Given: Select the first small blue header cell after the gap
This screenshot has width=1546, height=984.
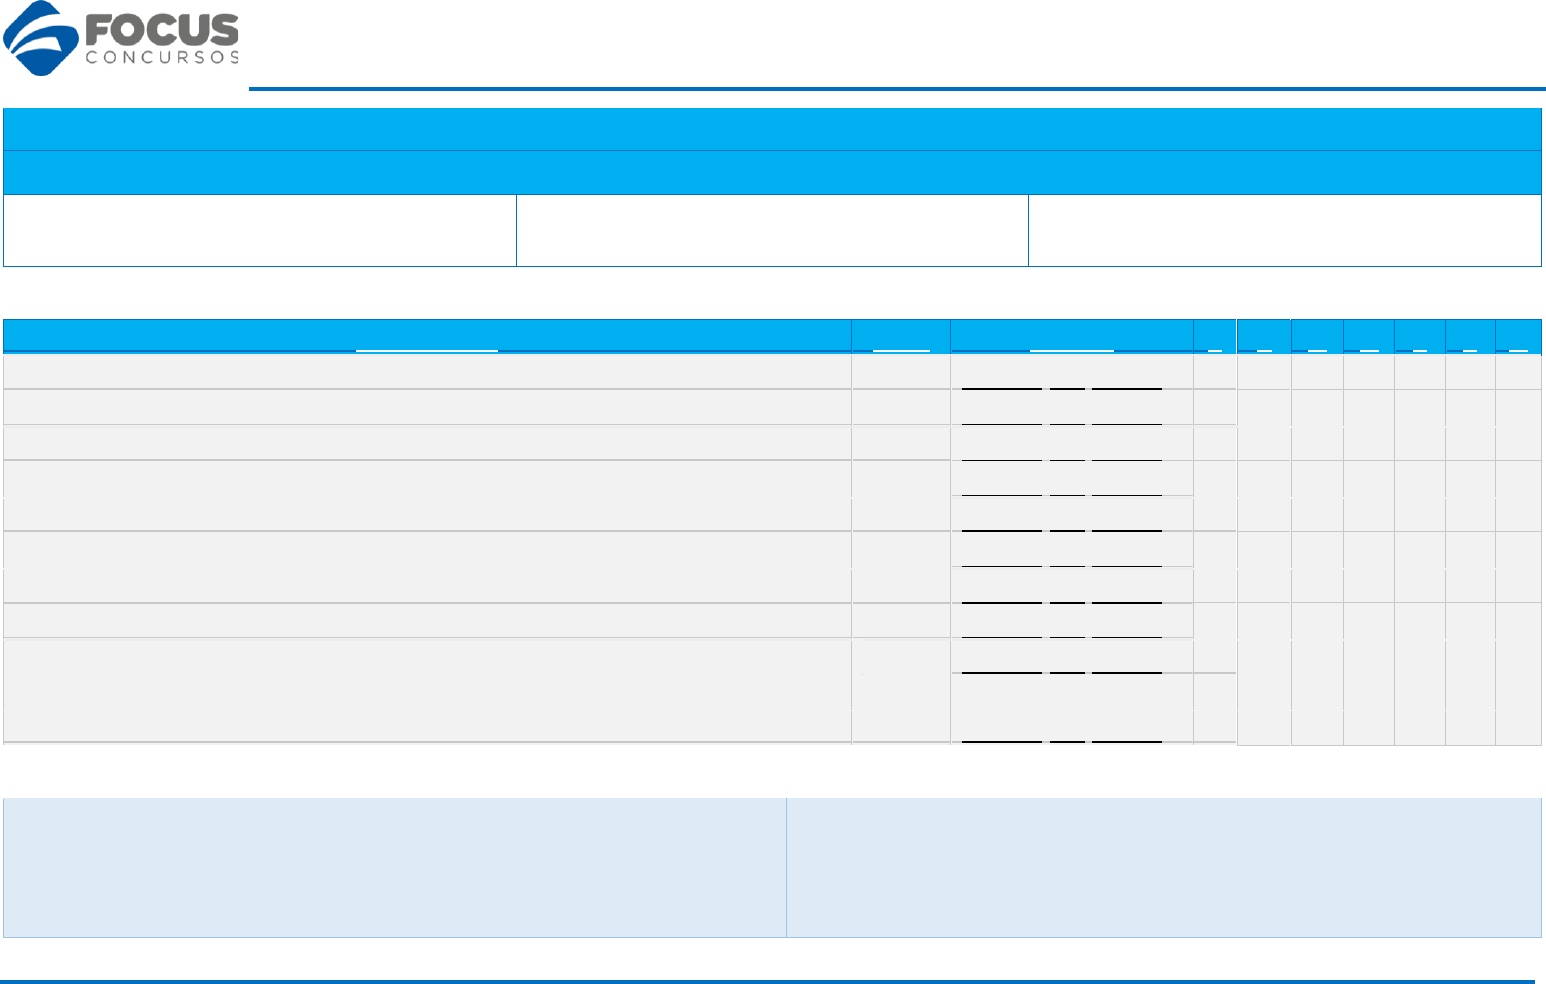Looking at the screenshot, I should [x=1264, y=335].
